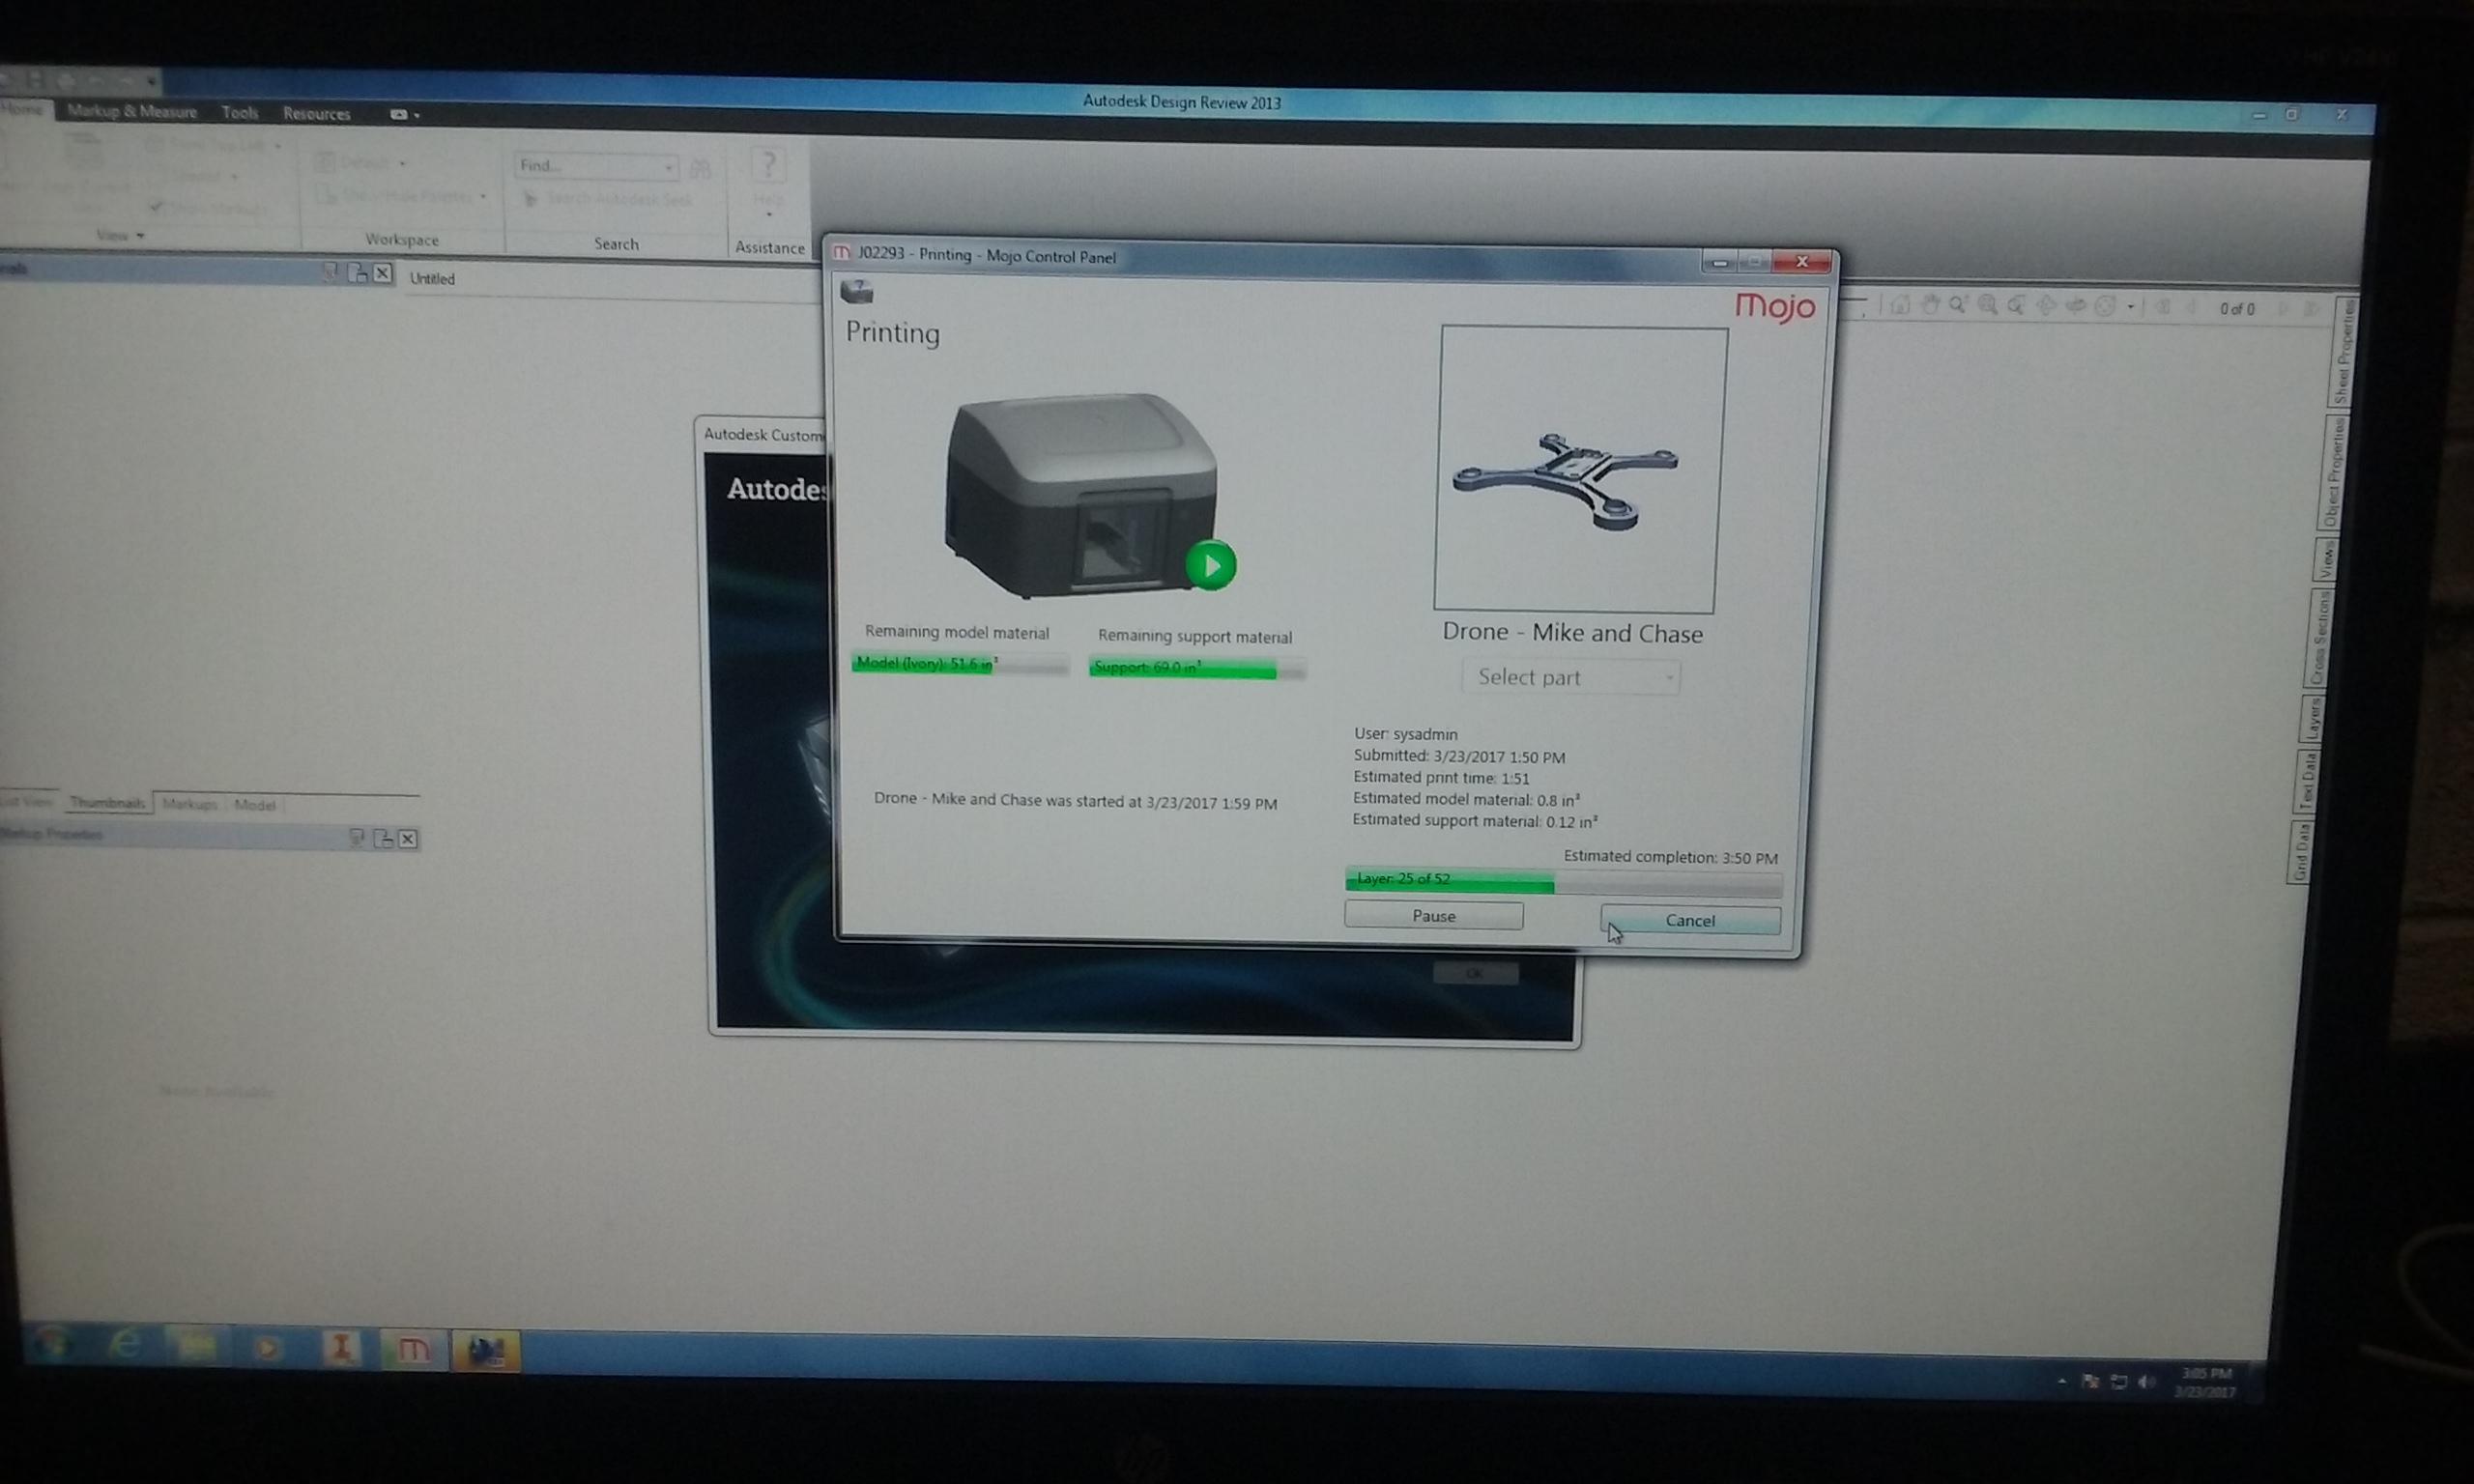2474x1484 pixels.
Task: Click the small printer icon in Mojo panel
Action: coord(857,291)
